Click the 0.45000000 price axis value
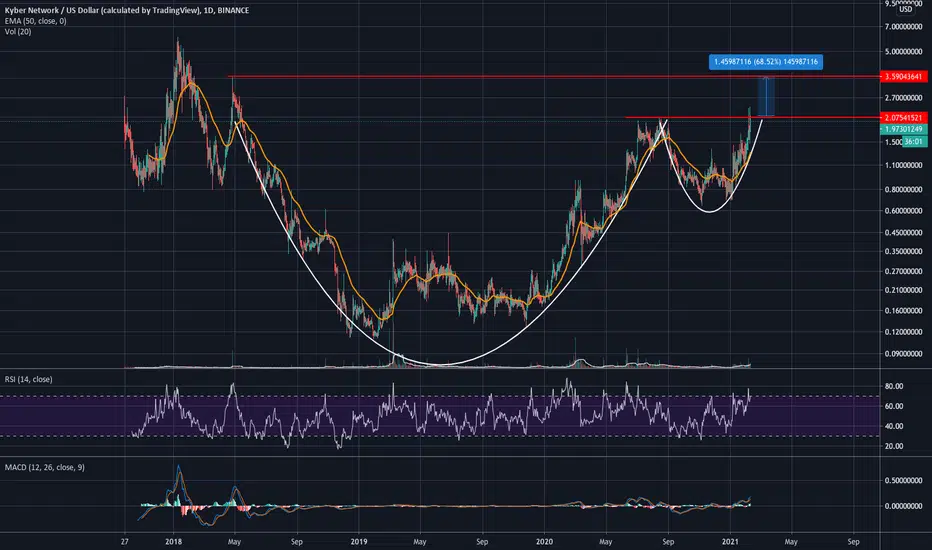Image resolution: width=932 pixels, height=550 pixels. point(903,233)
